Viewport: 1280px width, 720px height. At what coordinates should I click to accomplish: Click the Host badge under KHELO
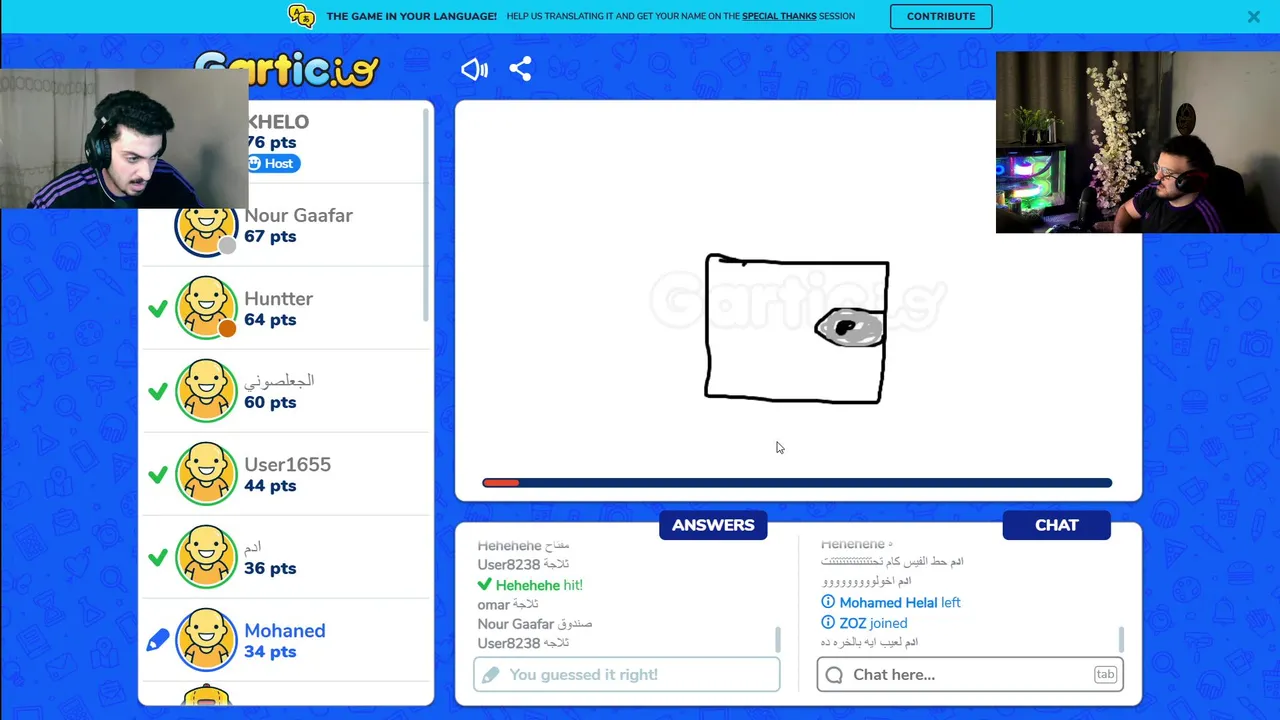[x=272, y=163]
